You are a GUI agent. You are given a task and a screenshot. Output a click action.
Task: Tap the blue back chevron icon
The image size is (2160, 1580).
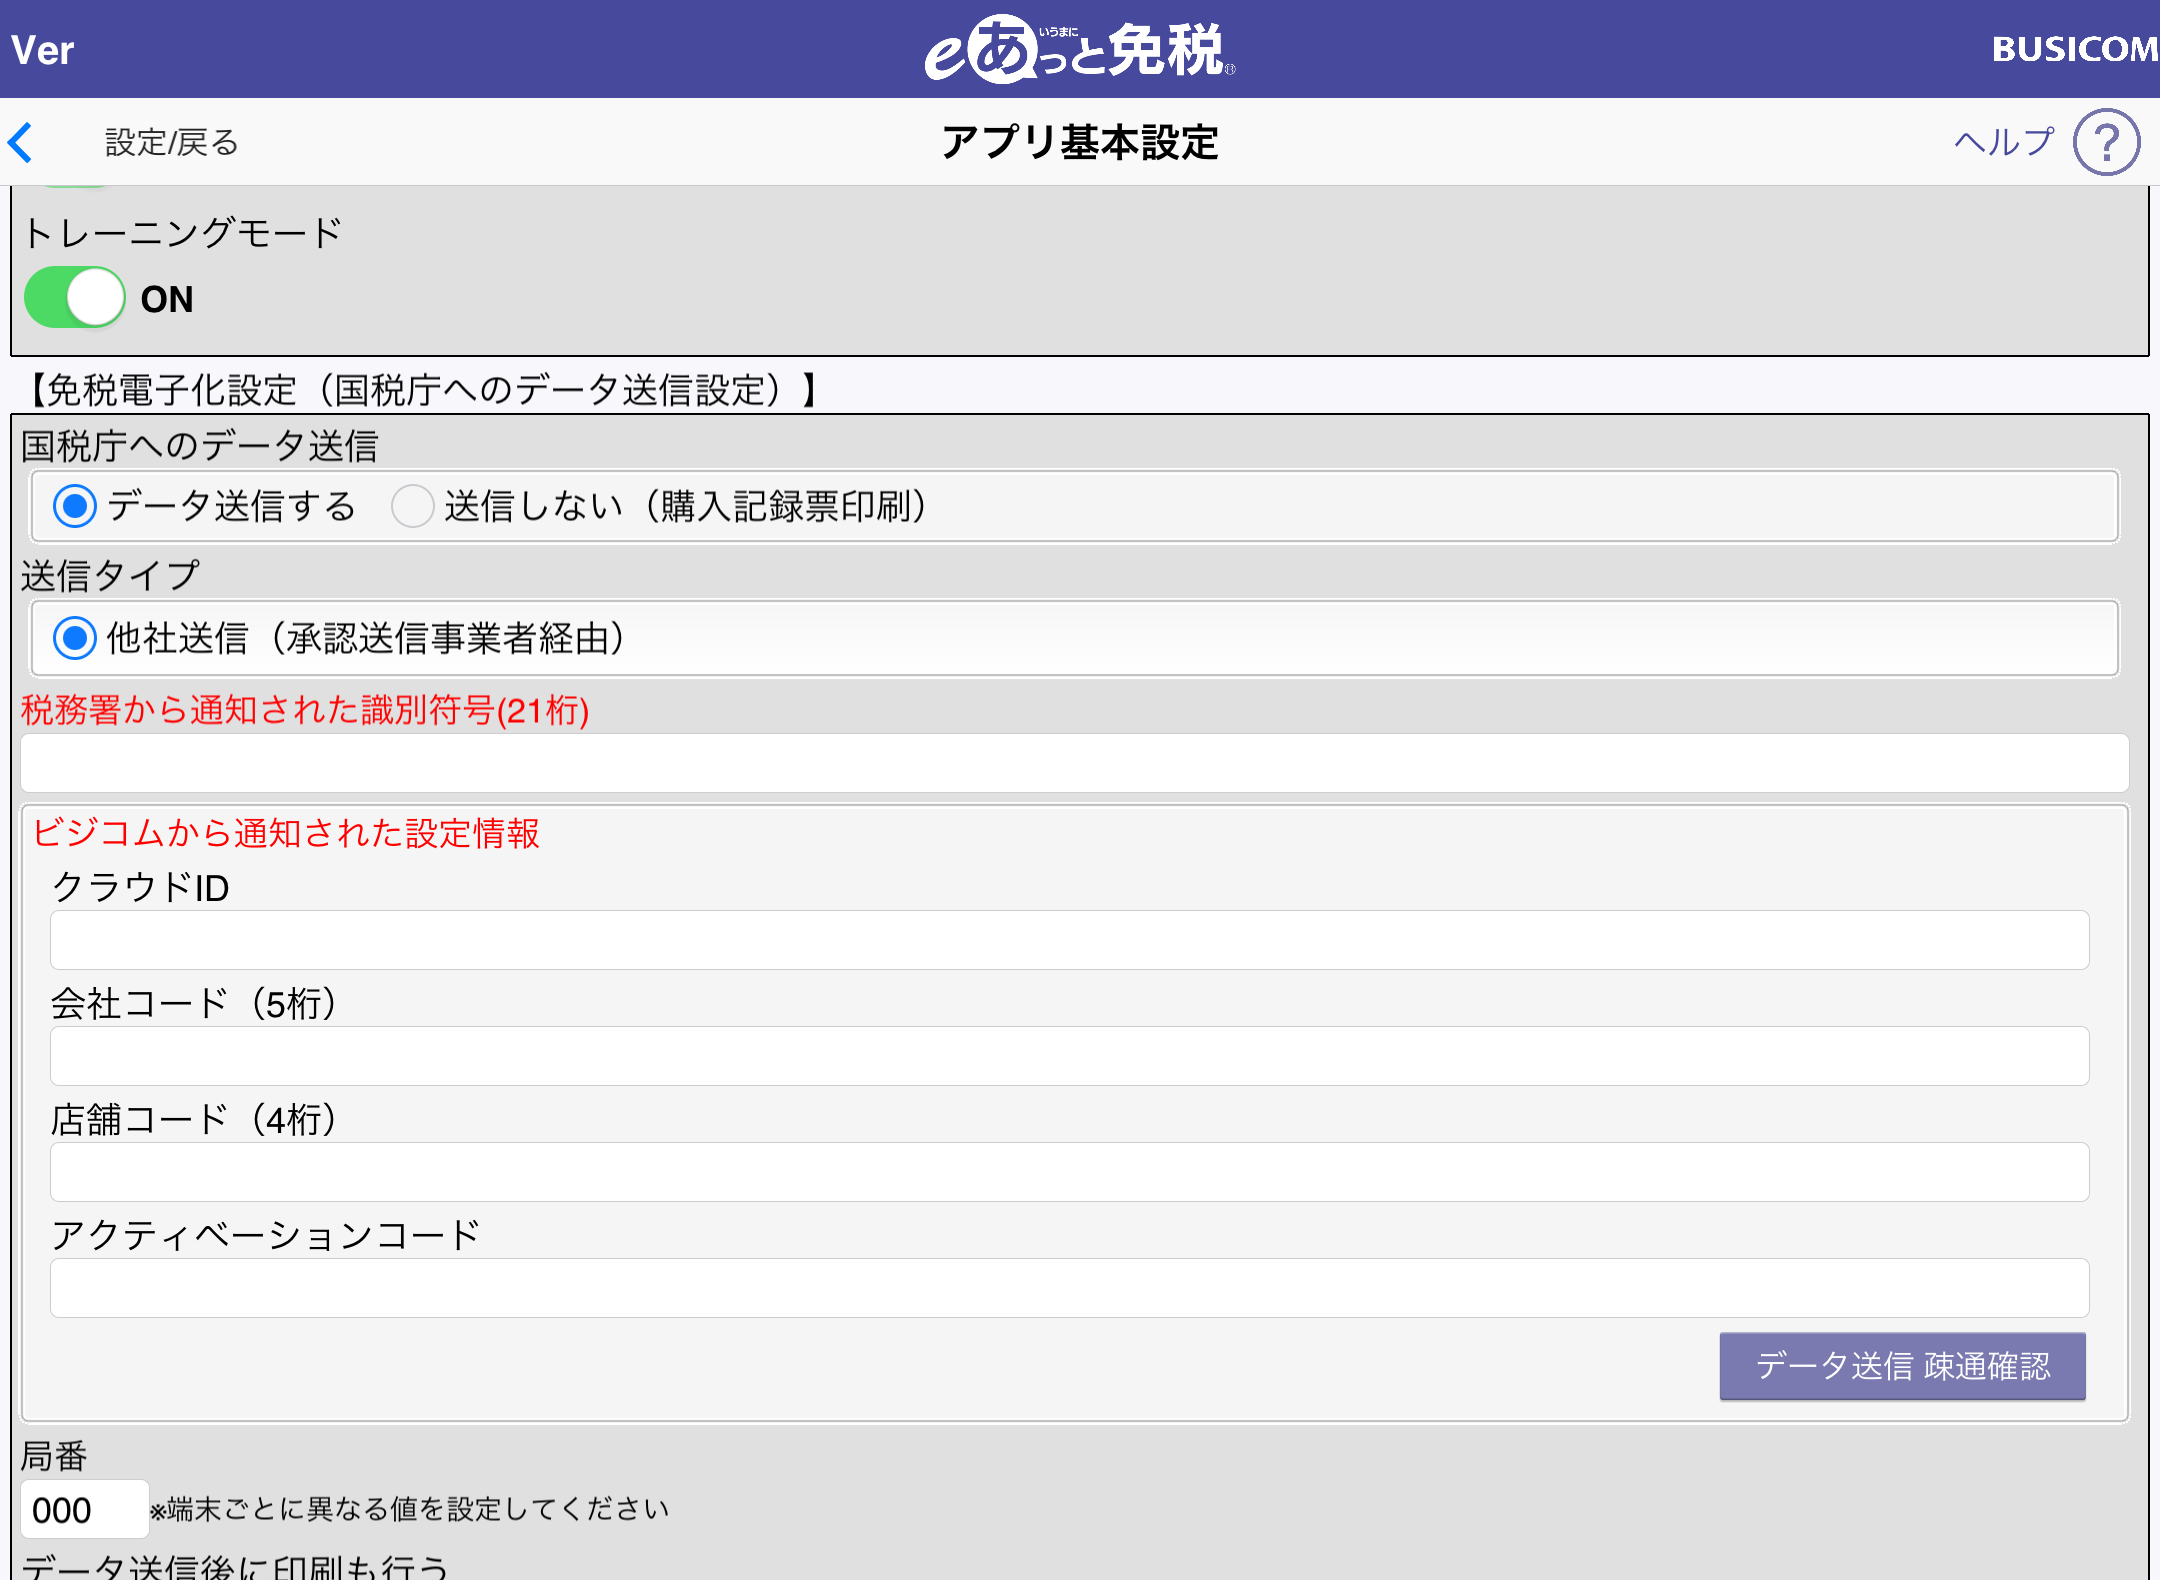click(x=22, y=142)
